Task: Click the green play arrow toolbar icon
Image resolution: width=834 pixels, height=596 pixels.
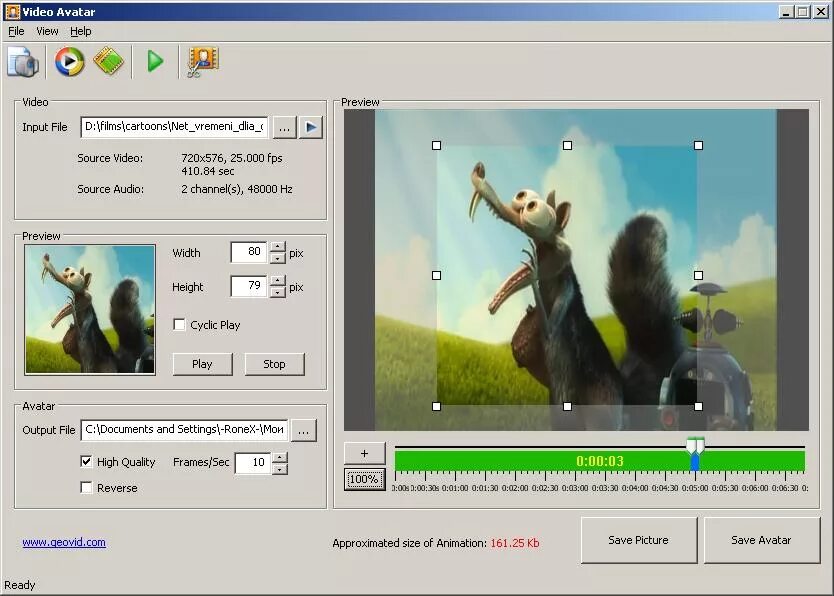Action: (155, 62)
